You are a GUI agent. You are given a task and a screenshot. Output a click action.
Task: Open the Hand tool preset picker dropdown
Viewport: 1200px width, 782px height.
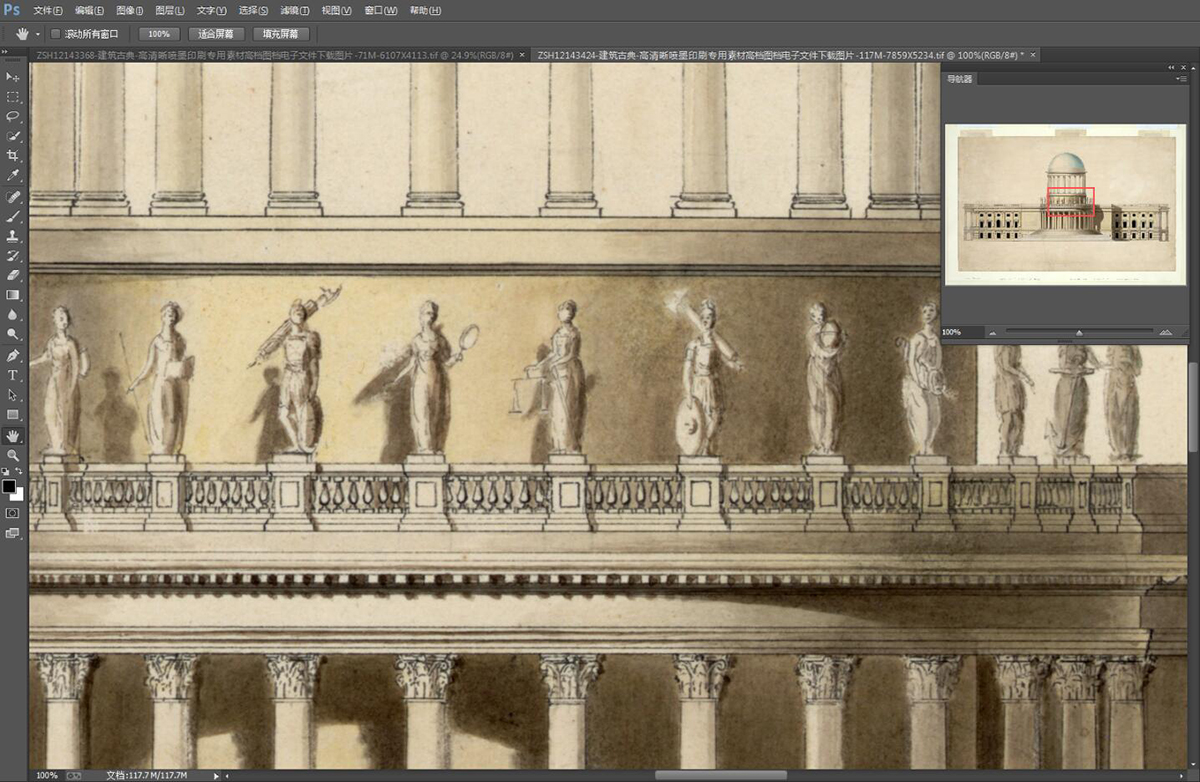click(37, 34)
